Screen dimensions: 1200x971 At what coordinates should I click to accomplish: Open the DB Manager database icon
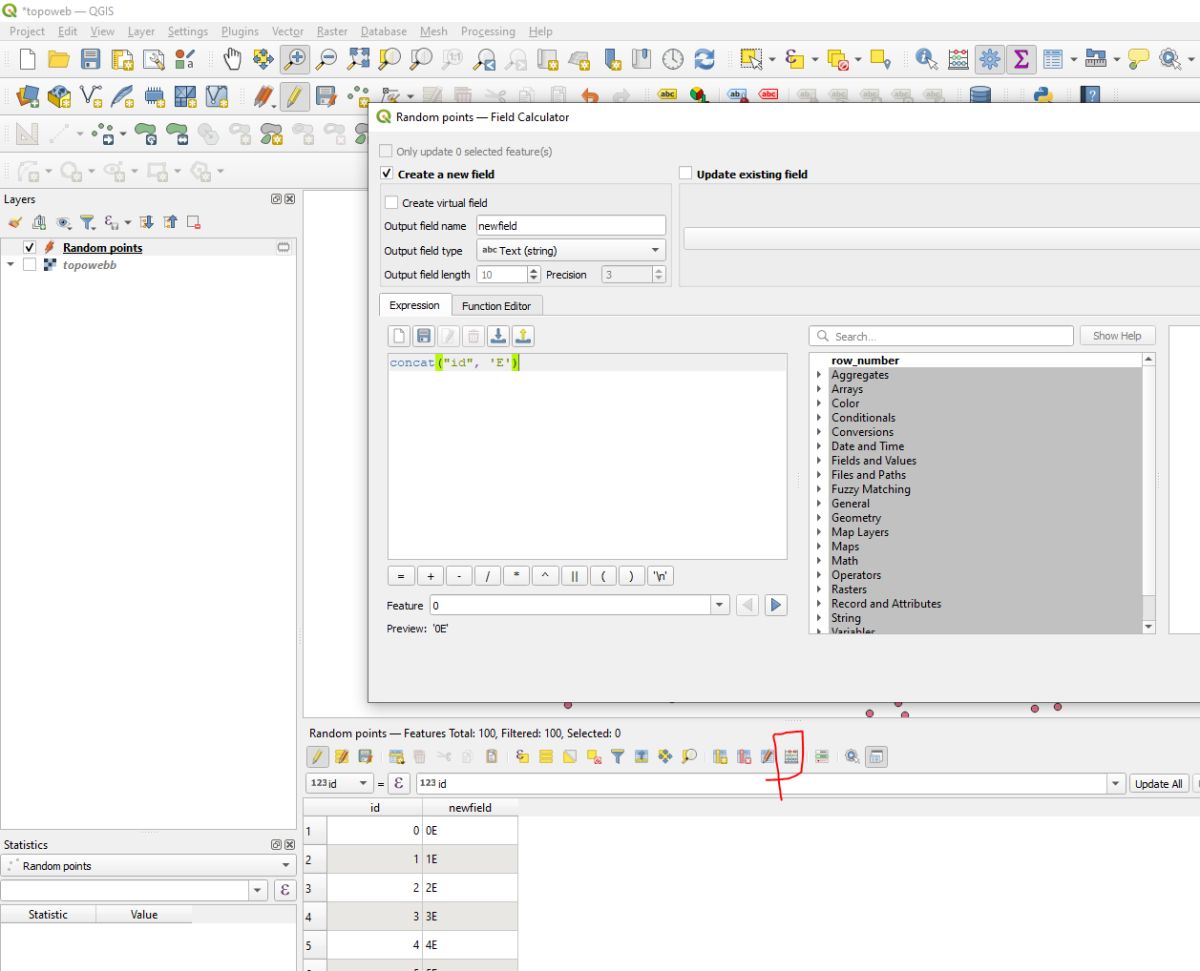(980, 96)
